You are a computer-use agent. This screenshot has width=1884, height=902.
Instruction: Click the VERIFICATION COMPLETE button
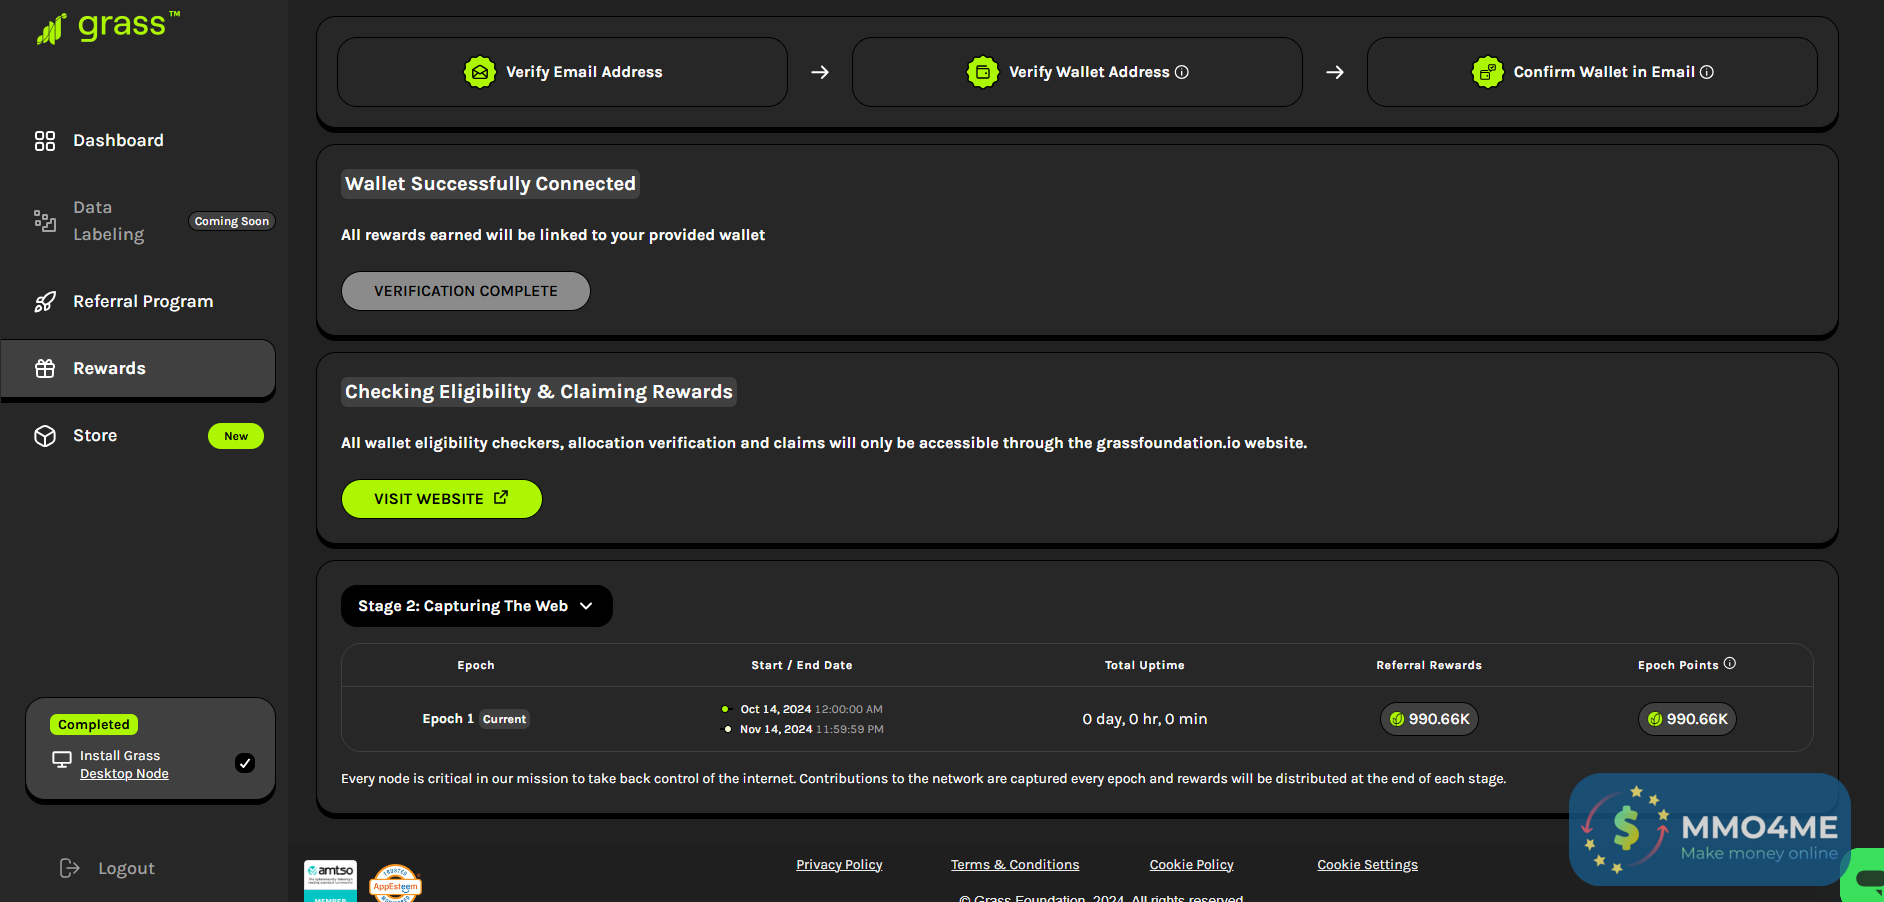coord(465,291)
